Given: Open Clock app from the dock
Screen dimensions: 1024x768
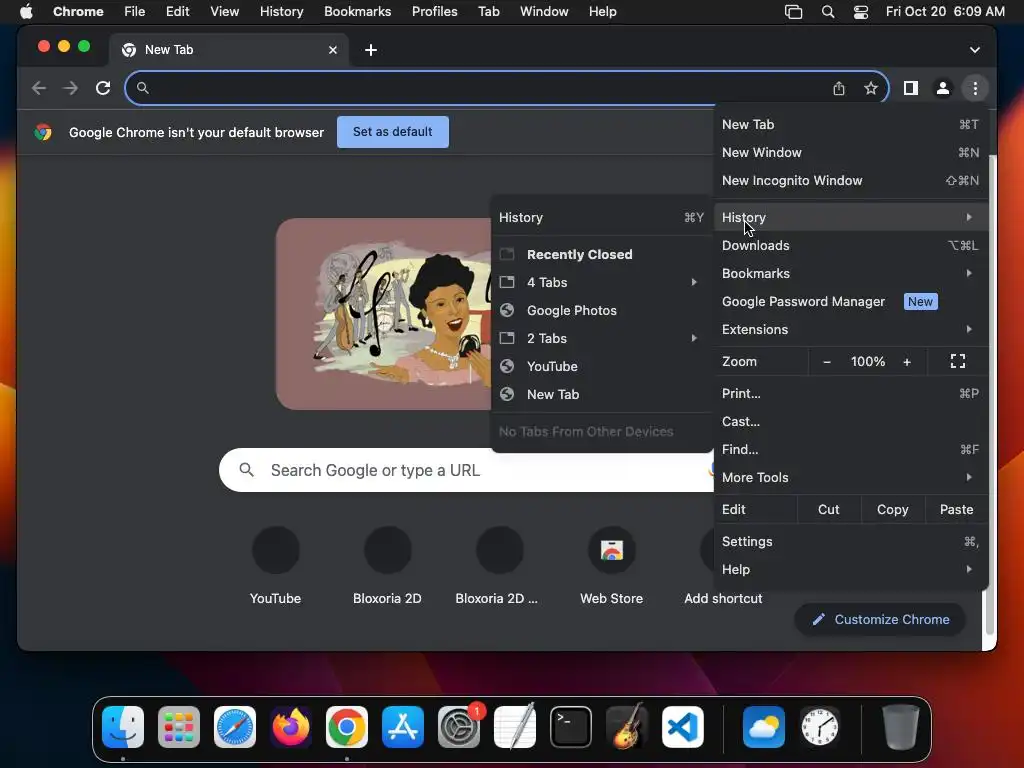Looking at the screenshot, I should coord(820,727).
